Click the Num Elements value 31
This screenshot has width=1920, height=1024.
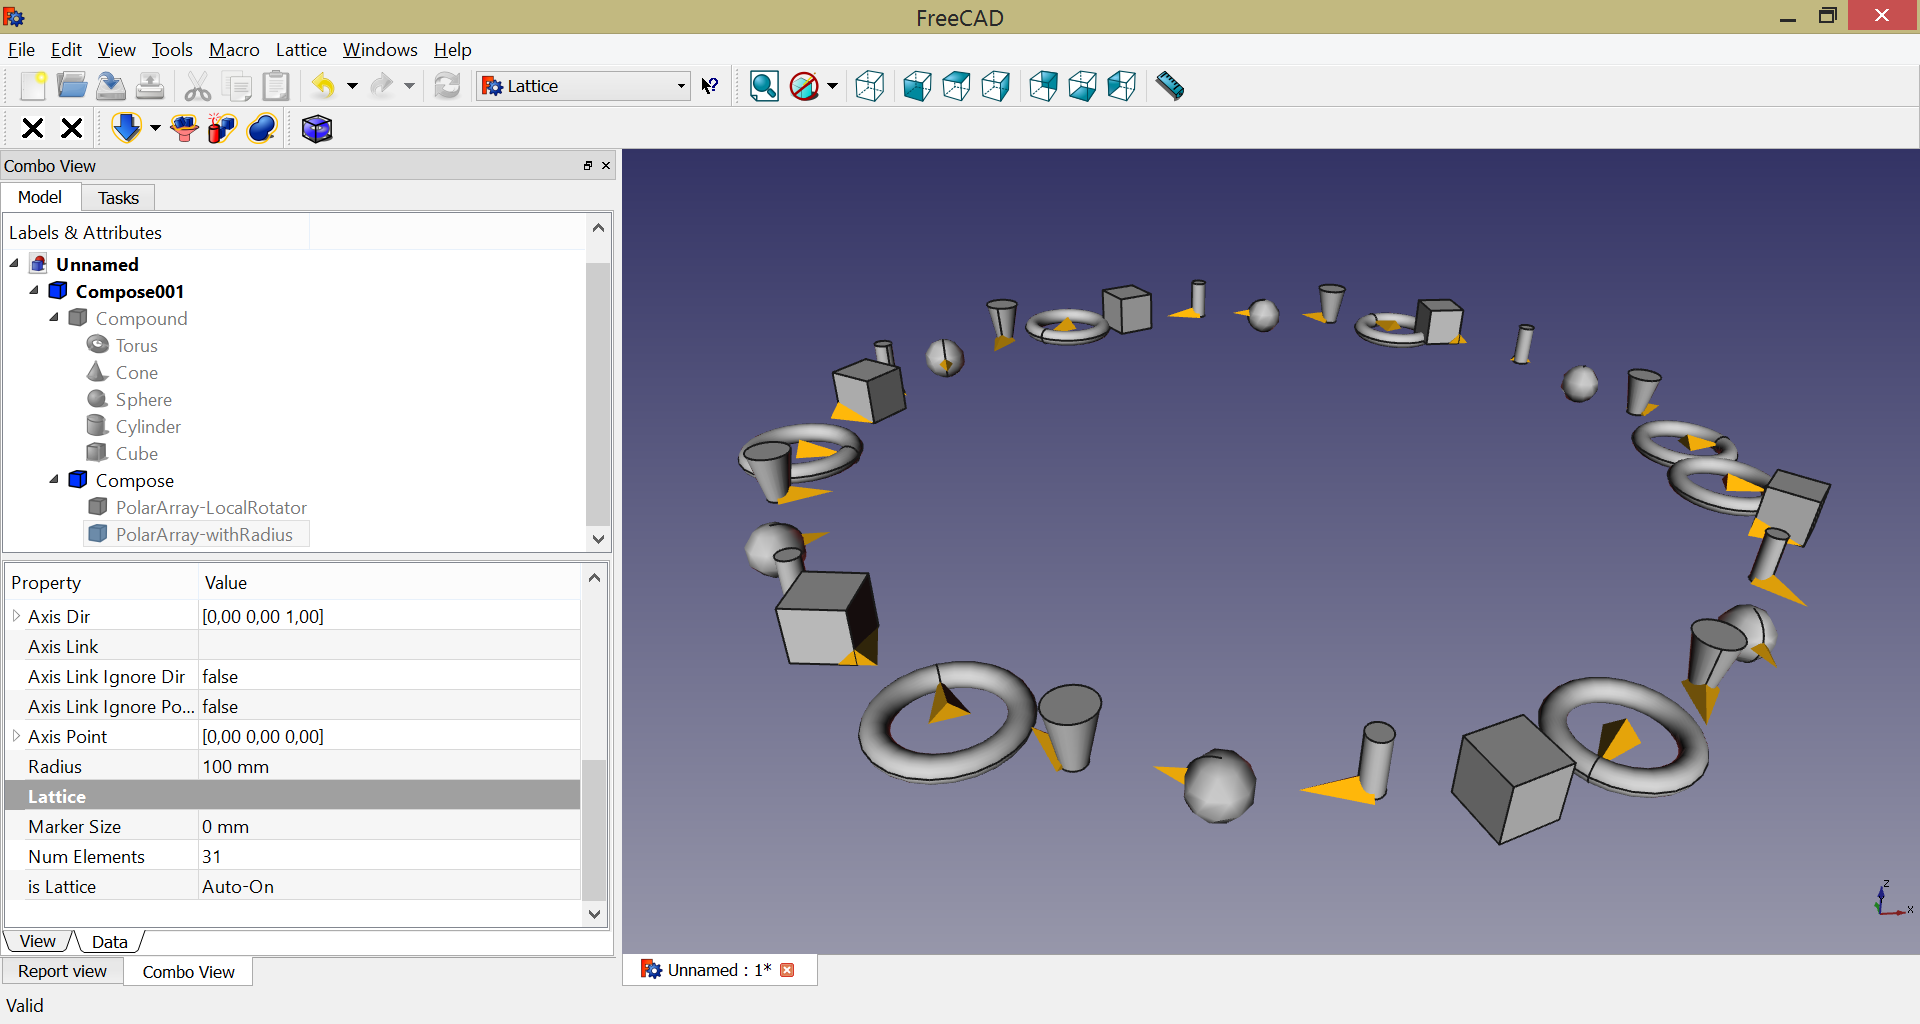click(389, 856)
